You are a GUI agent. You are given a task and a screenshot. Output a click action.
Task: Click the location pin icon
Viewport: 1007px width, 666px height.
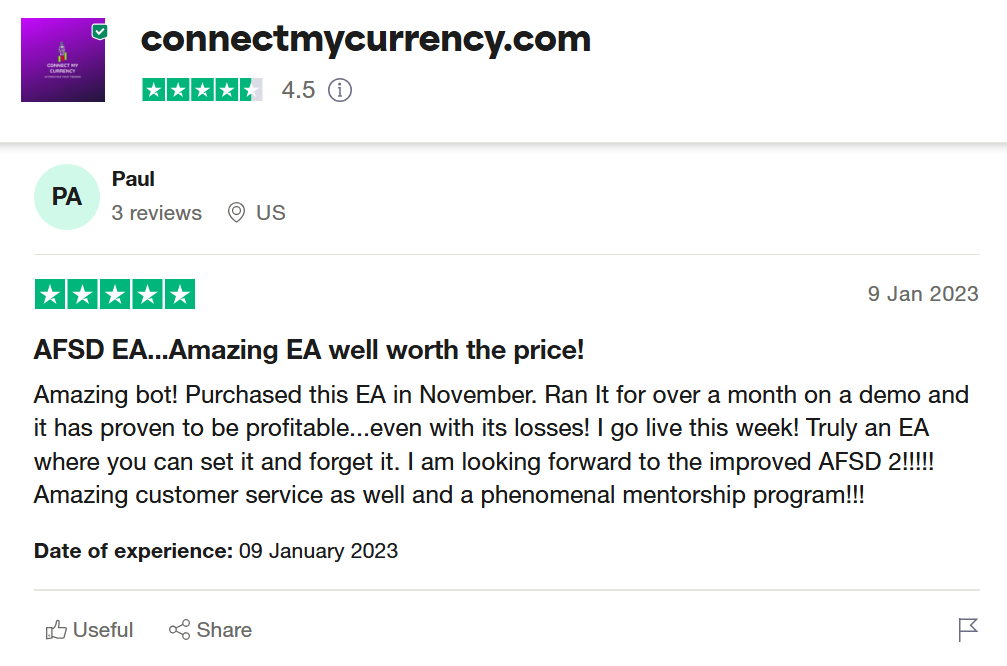[236, 213]
